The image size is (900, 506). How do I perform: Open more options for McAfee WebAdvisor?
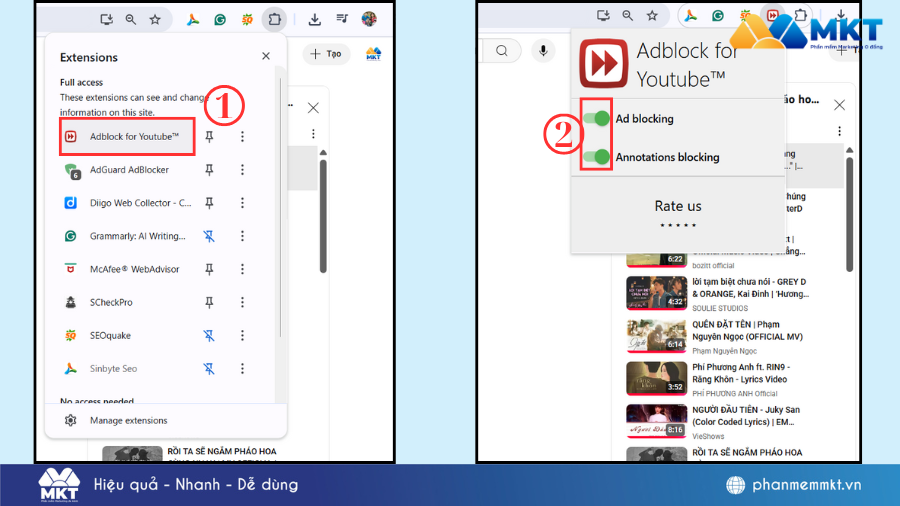pos(242,269)
